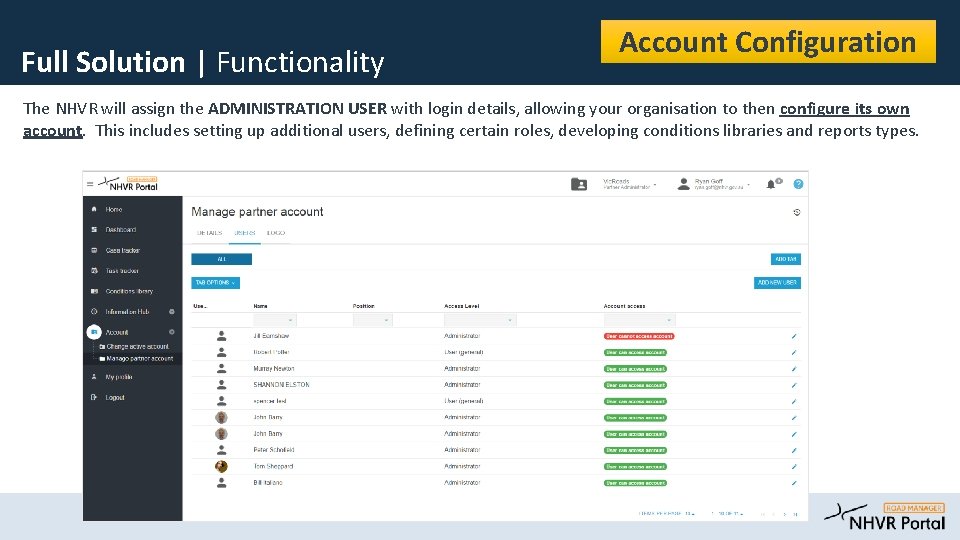Screen dimensions: 960x540
Task: Switch to the Logo tab
Action: (x=276, y=233)
